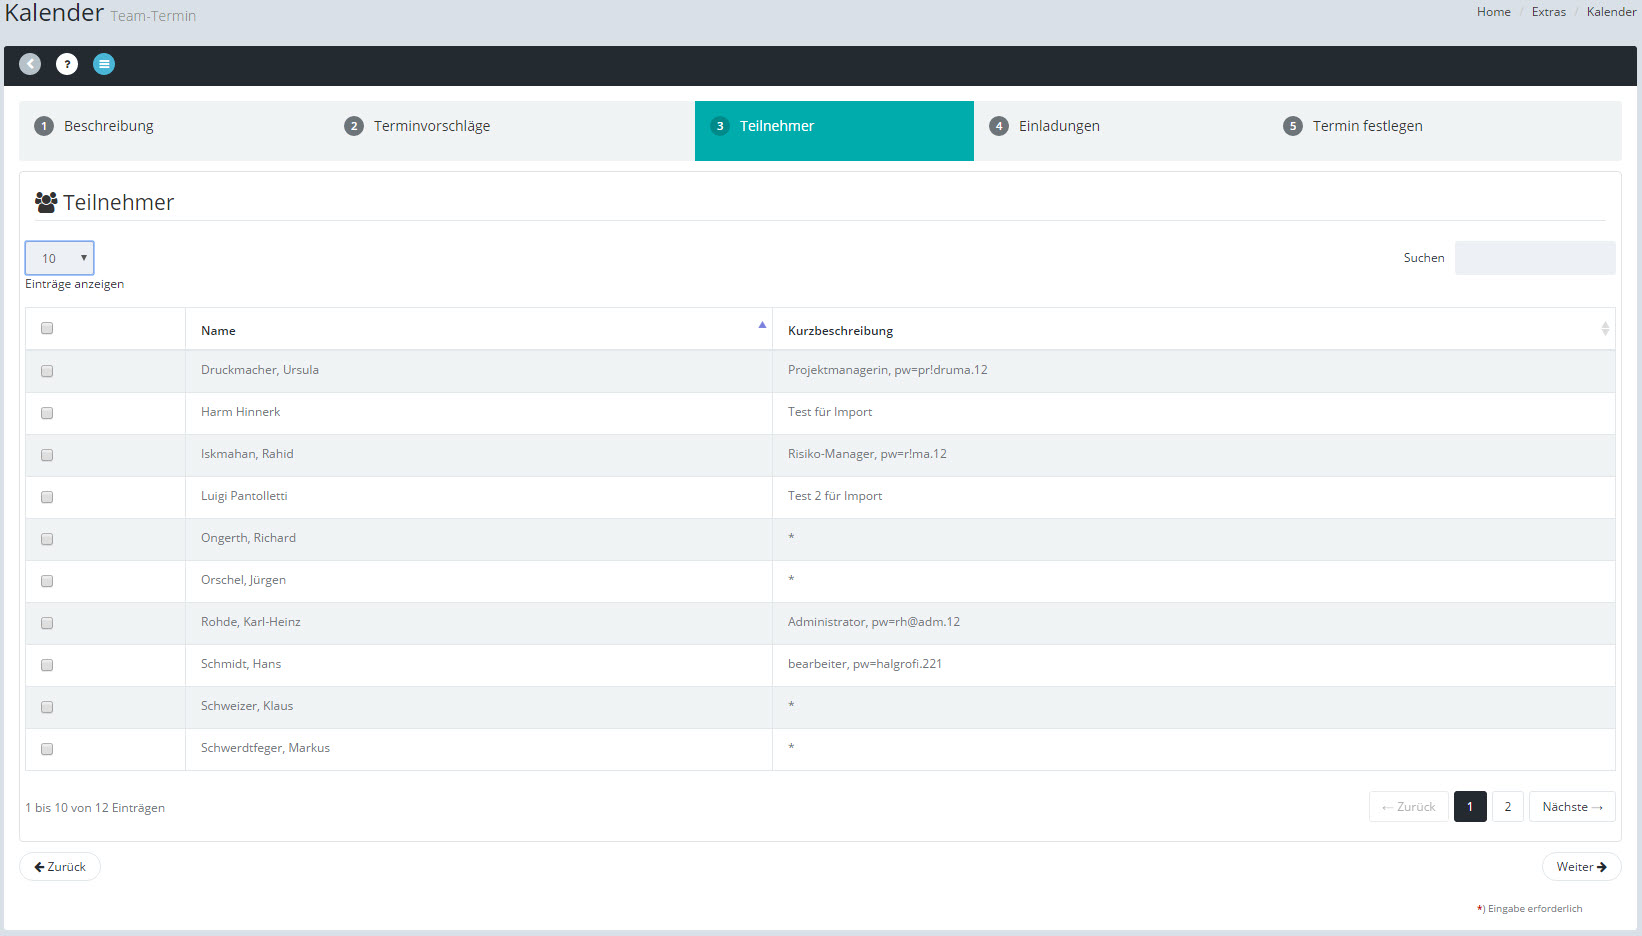This screenshot has height=936, width=1642.
Task: Open the Extras breadcrumb link
Action: click(x=1548, y=12)
